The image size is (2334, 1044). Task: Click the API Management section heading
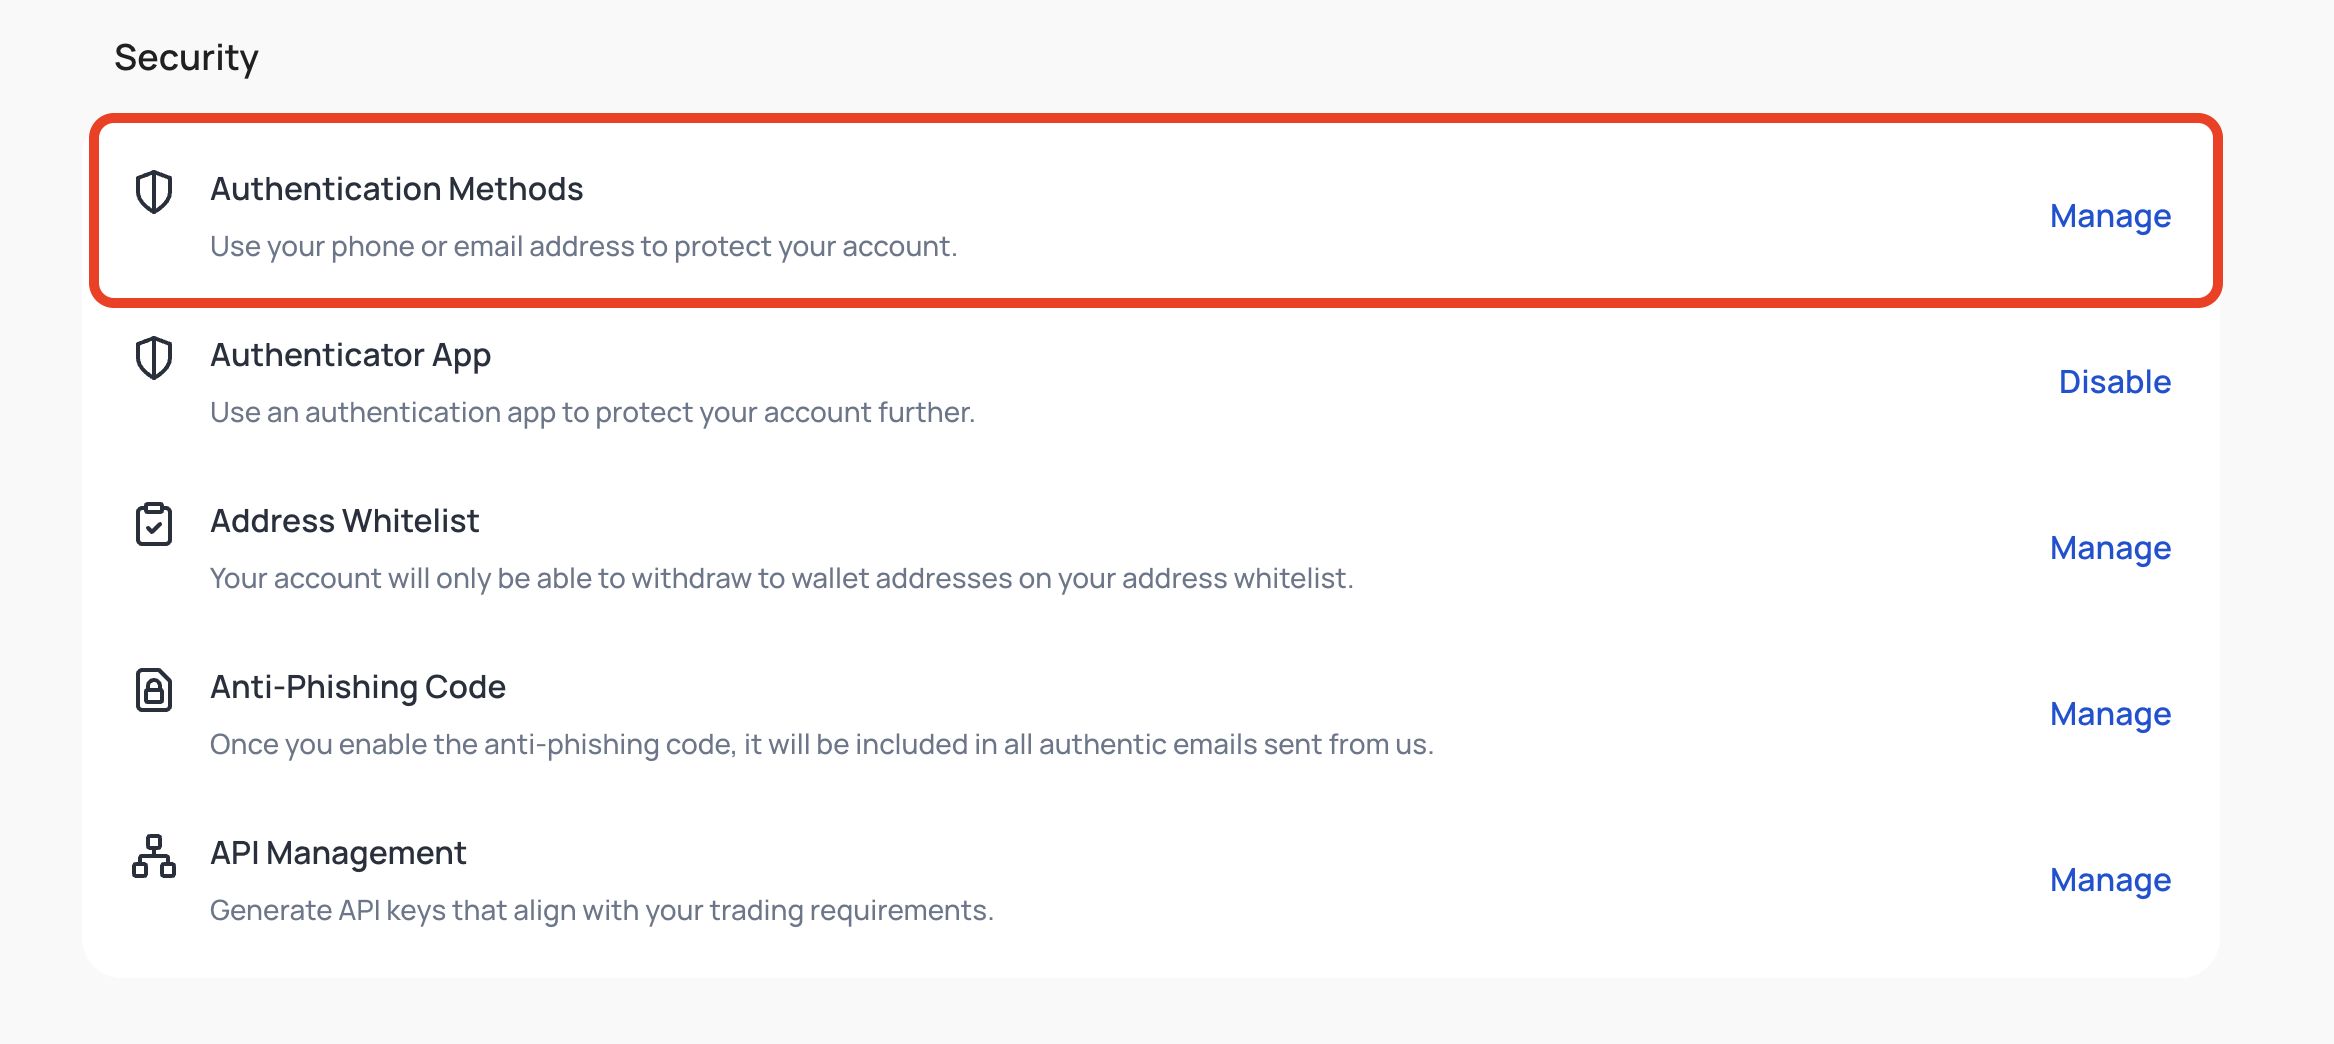(338, 852)
